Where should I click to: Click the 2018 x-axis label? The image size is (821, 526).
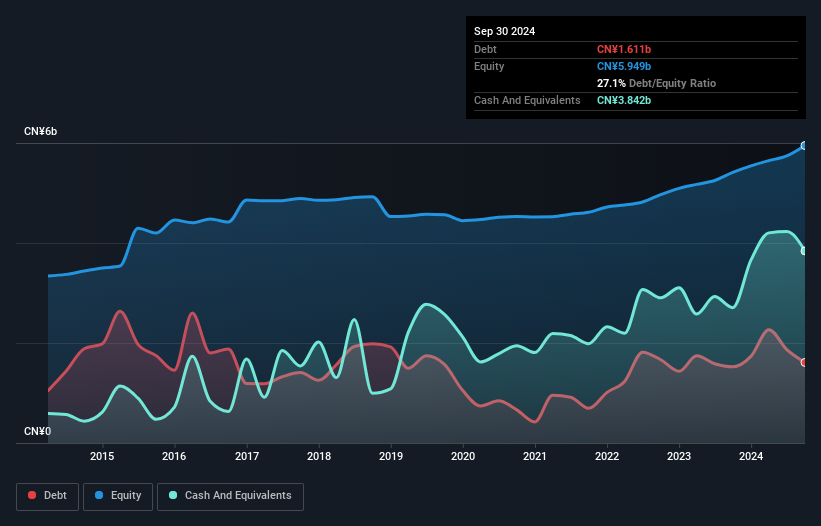point(319,456)
